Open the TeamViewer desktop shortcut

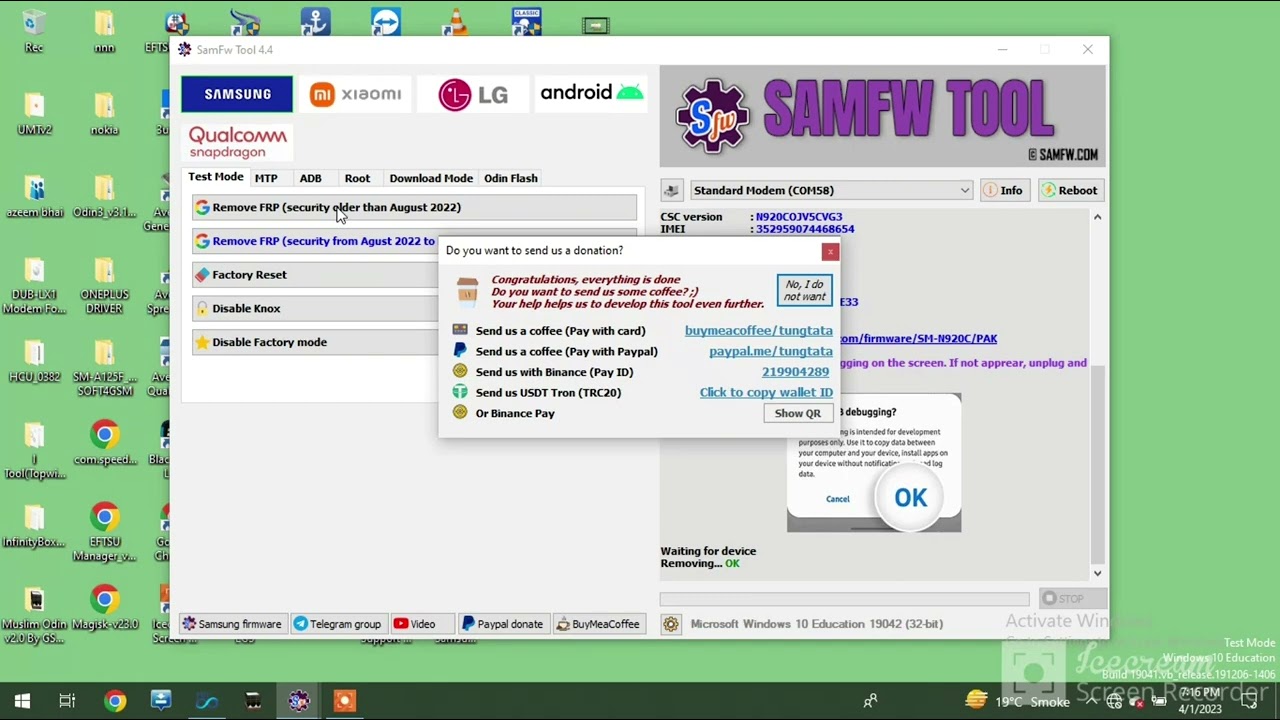click(x=386, y=20)
